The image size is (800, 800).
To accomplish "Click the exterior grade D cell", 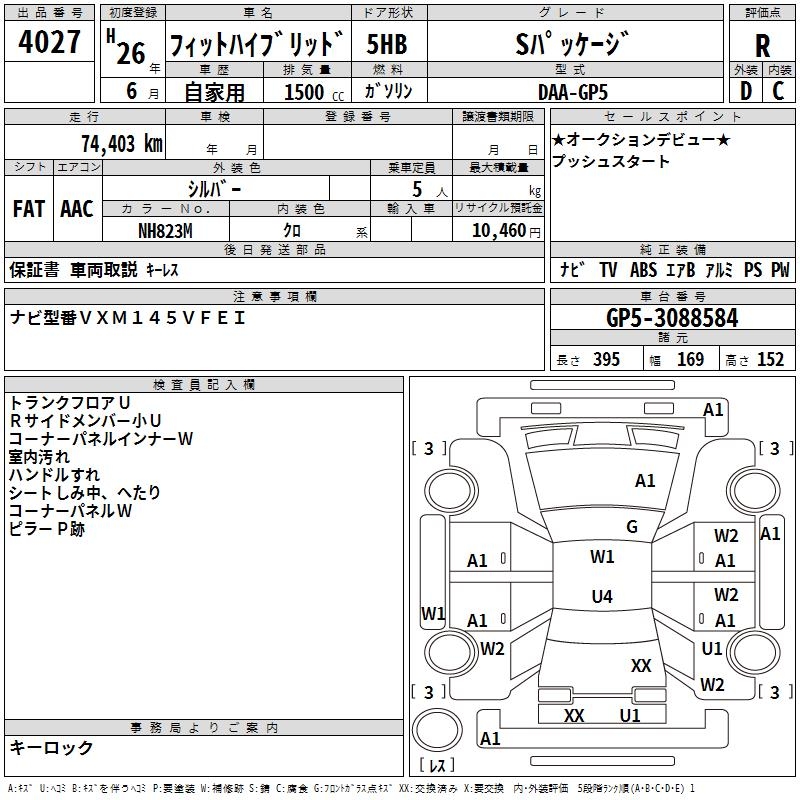I will click(x=746, y=91).
